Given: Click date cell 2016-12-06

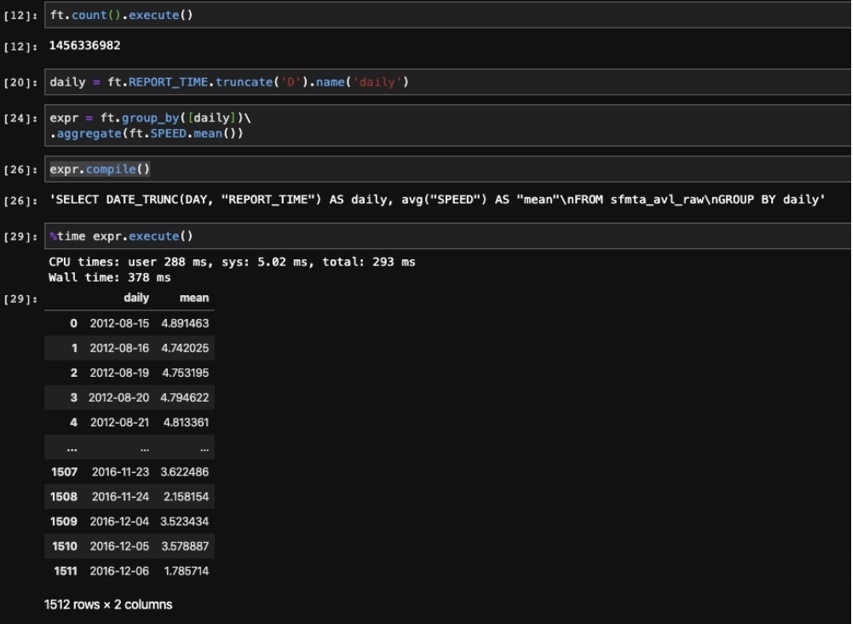Looking at the screenshot, I should (x=119, y=571).
